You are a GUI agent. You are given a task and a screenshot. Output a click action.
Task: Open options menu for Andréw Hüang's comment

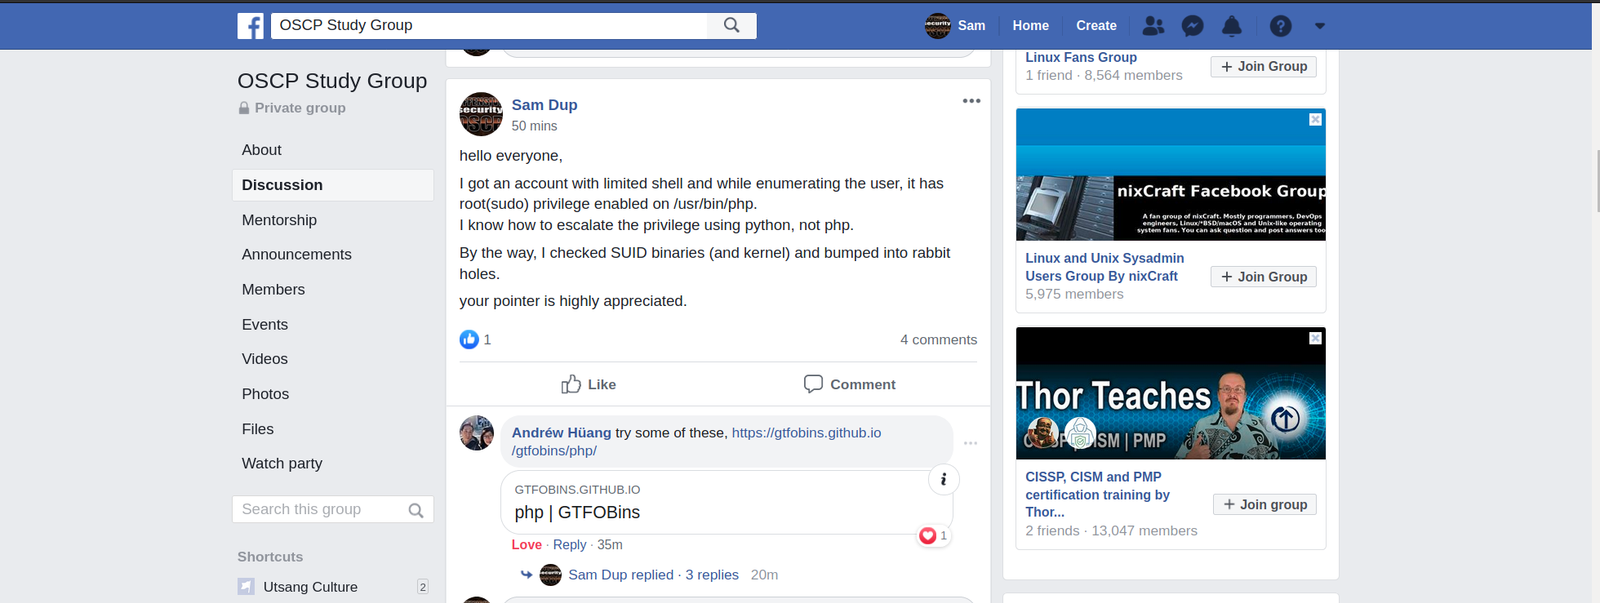(970, 443)
